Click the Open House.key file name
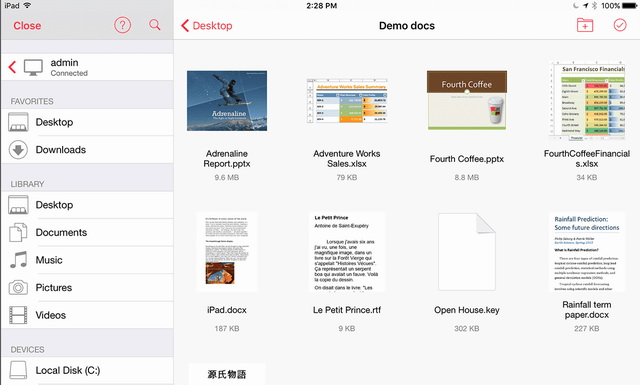The width and height of the screenshot is (640, 385). click(x=467, y=310)
